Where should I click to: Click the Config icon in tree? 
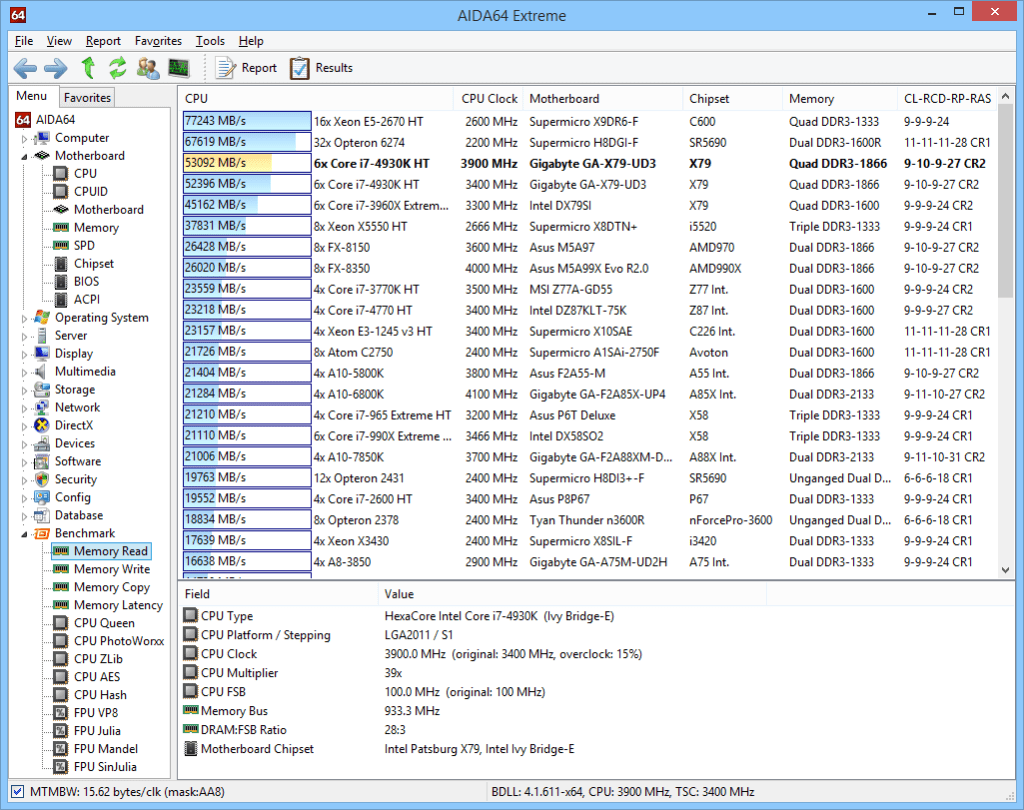point(42,497)
